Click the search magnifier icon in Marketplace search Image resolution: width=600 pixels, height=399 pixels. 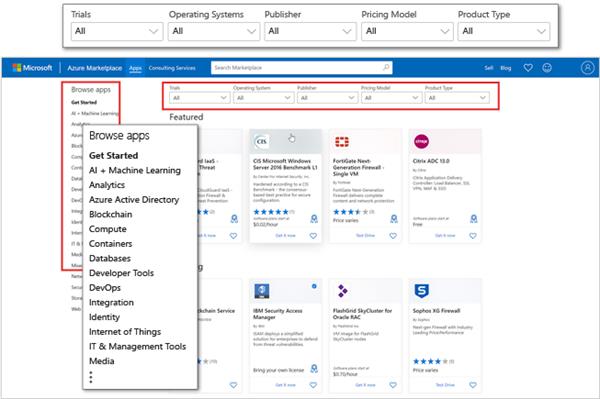coord(386,67)
